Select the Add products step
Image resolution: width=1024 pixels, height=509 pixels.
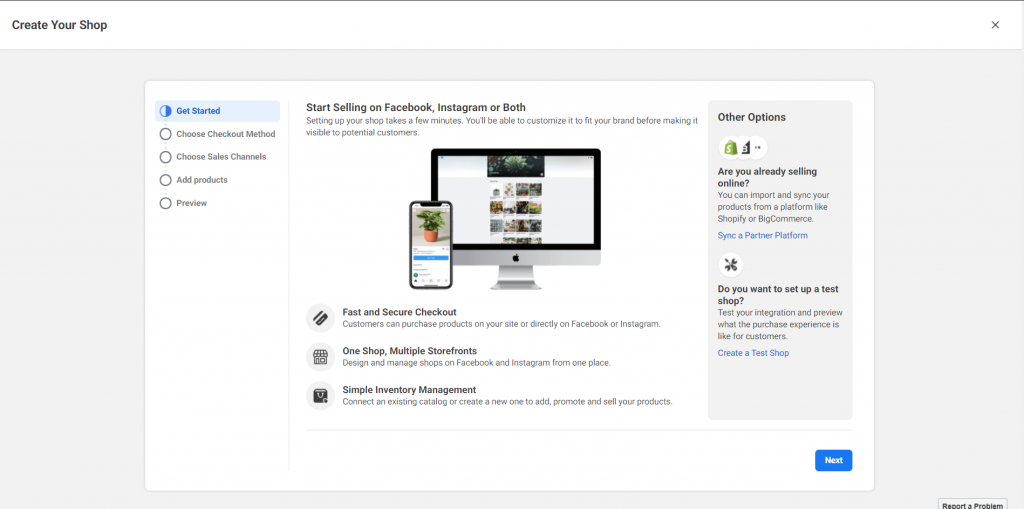pyautogui.click(x=217, y=180)
